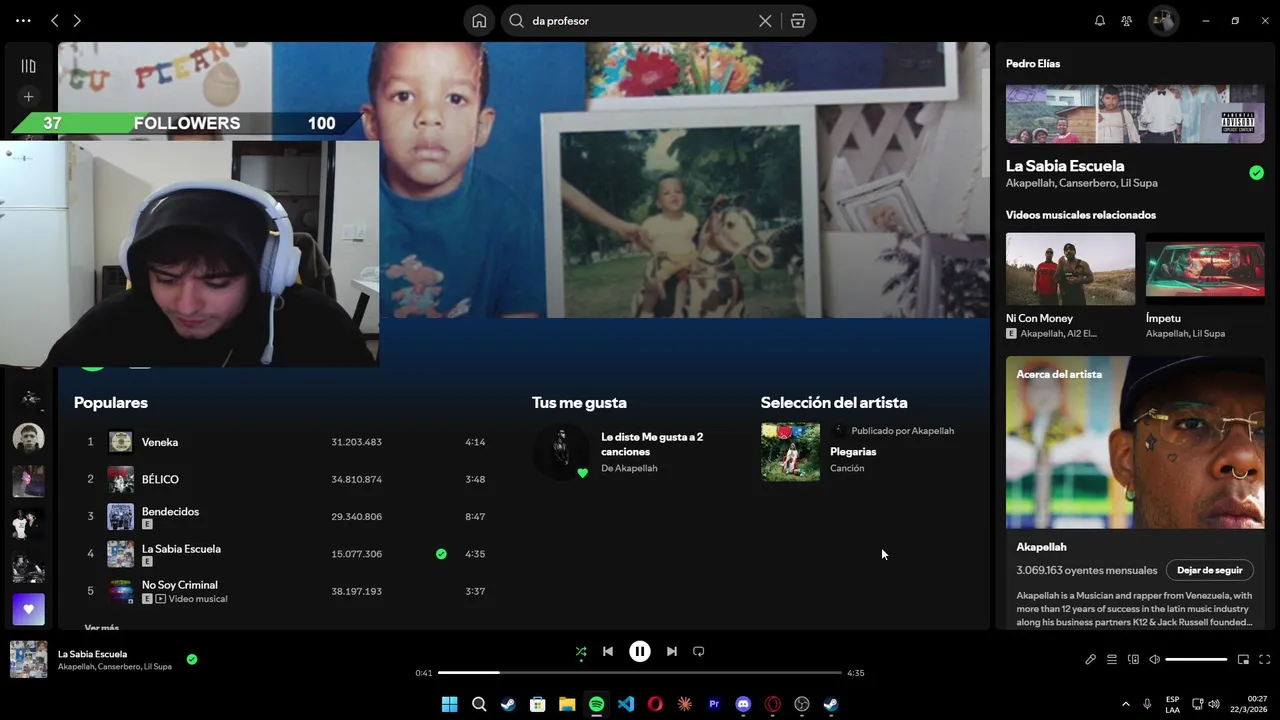The width and height of the screenshot is (1280, 720).
Task: Open the lyrics microphone icon
Action: 1091,660
